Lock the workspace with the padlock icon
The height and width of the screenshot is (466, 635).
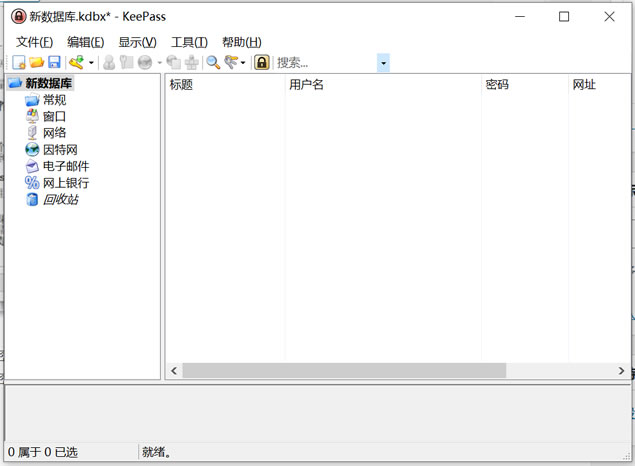pyautogui.click(x=262, y=62)
